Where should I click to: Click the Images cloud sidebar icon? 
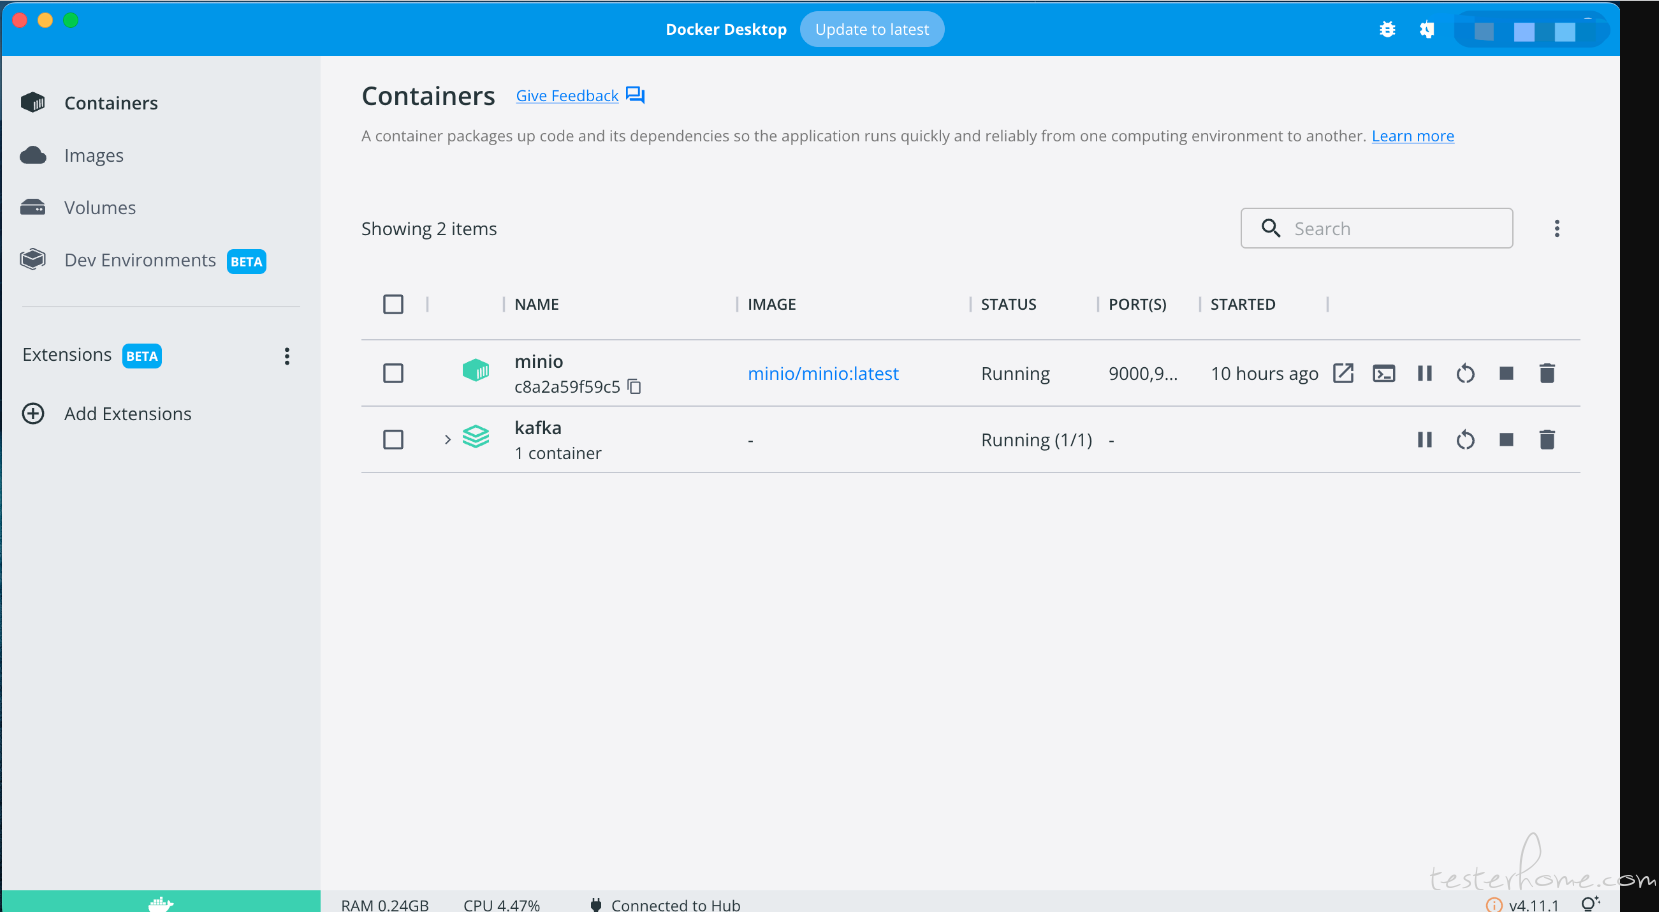pos(33,155)
